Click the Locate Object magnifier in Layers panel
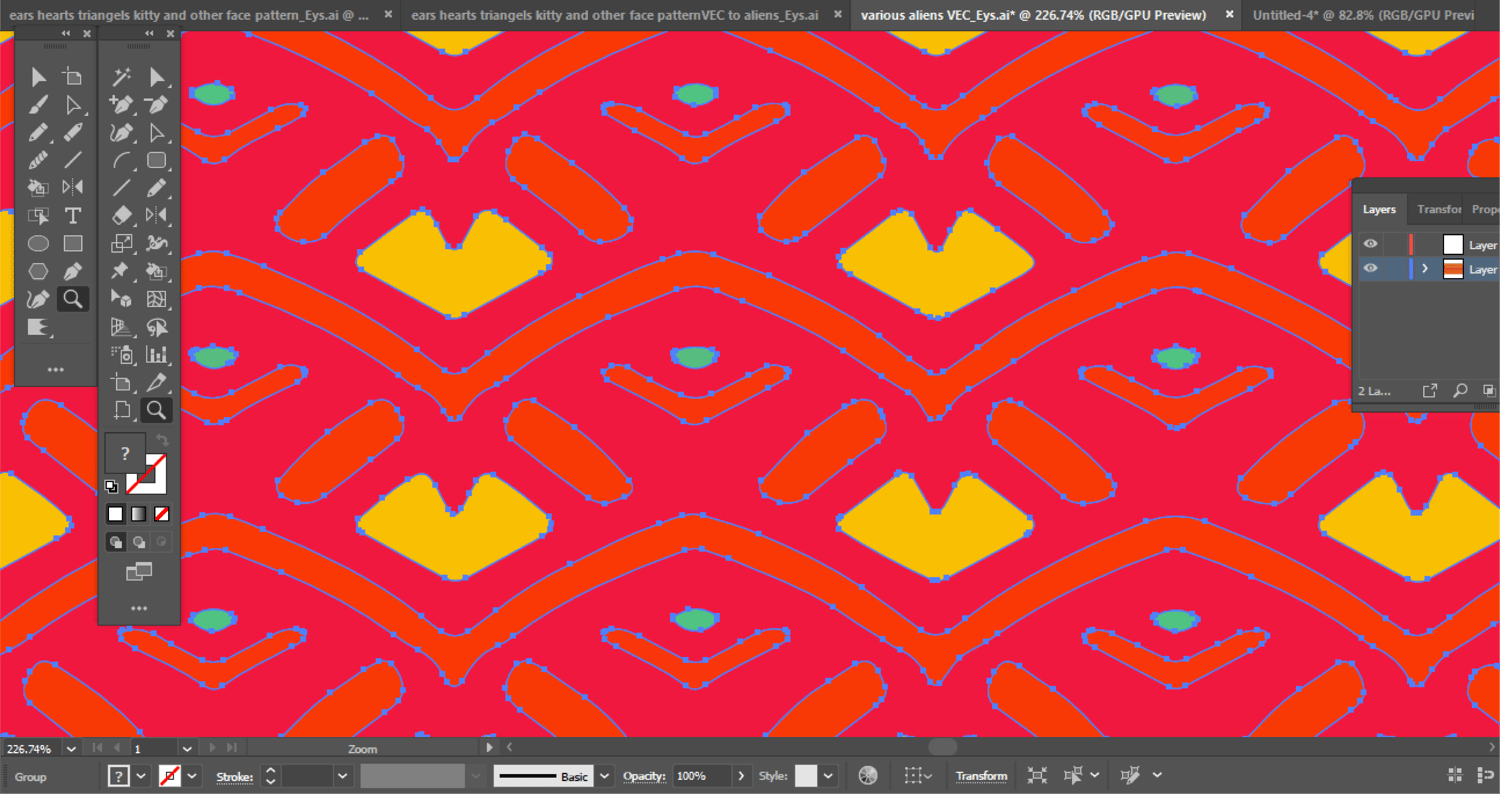The image size is (1500, 794). click(1460, 391)
